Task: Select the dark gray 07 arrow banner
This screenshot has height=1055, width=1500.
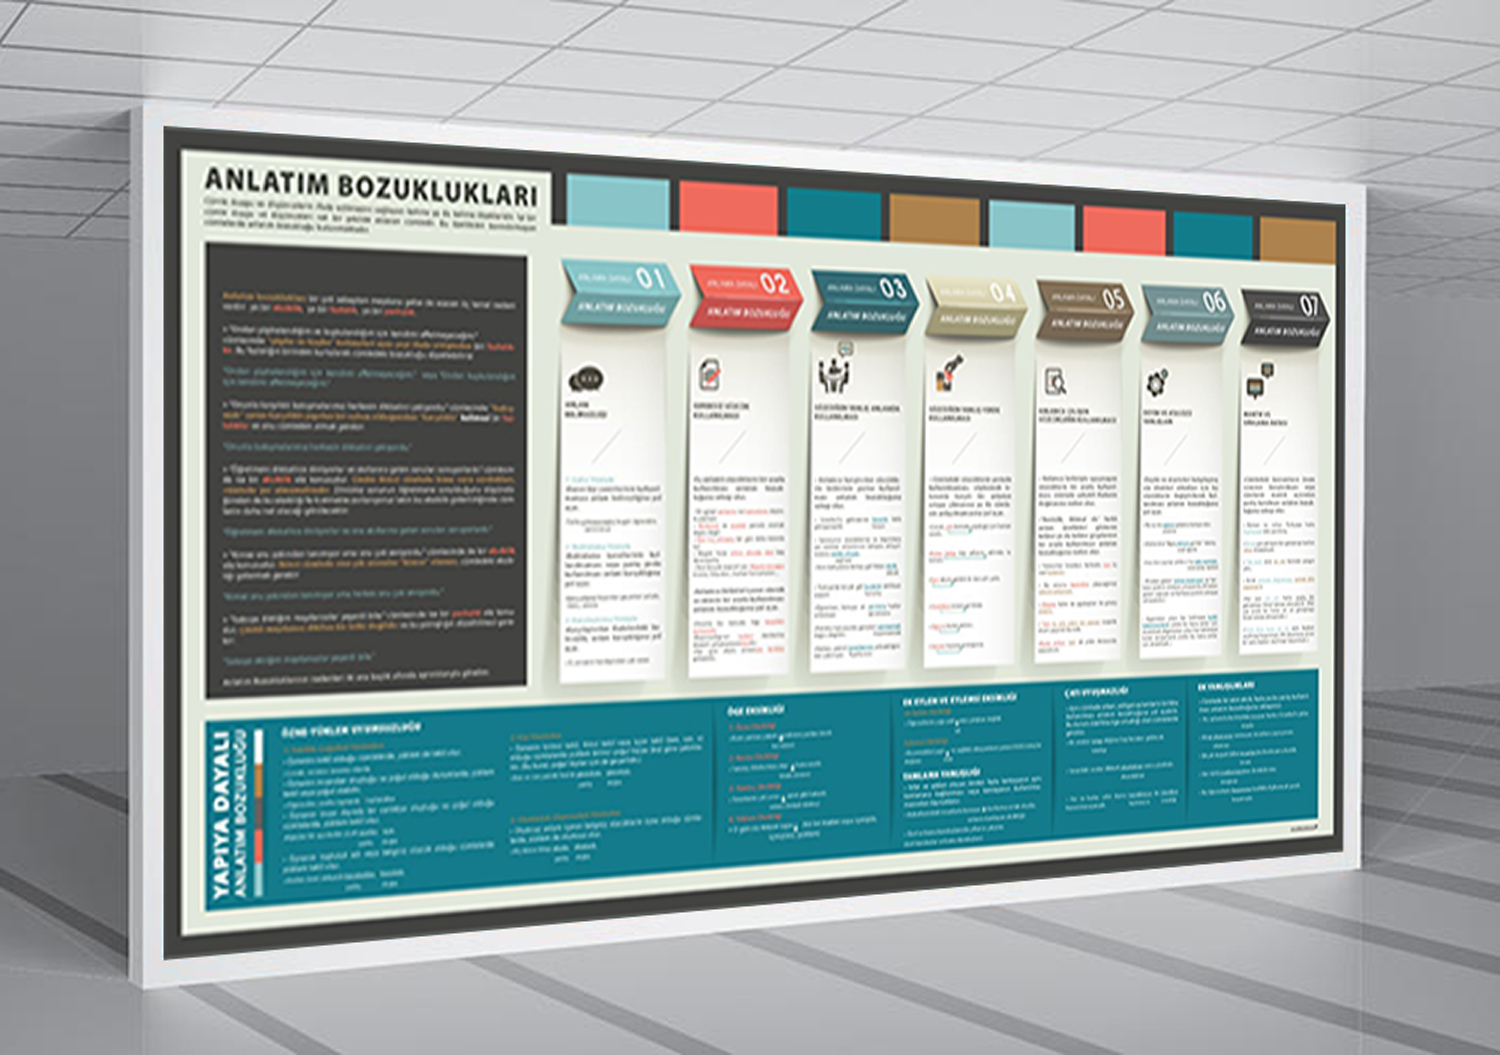Action: (x=1286, y=317)
